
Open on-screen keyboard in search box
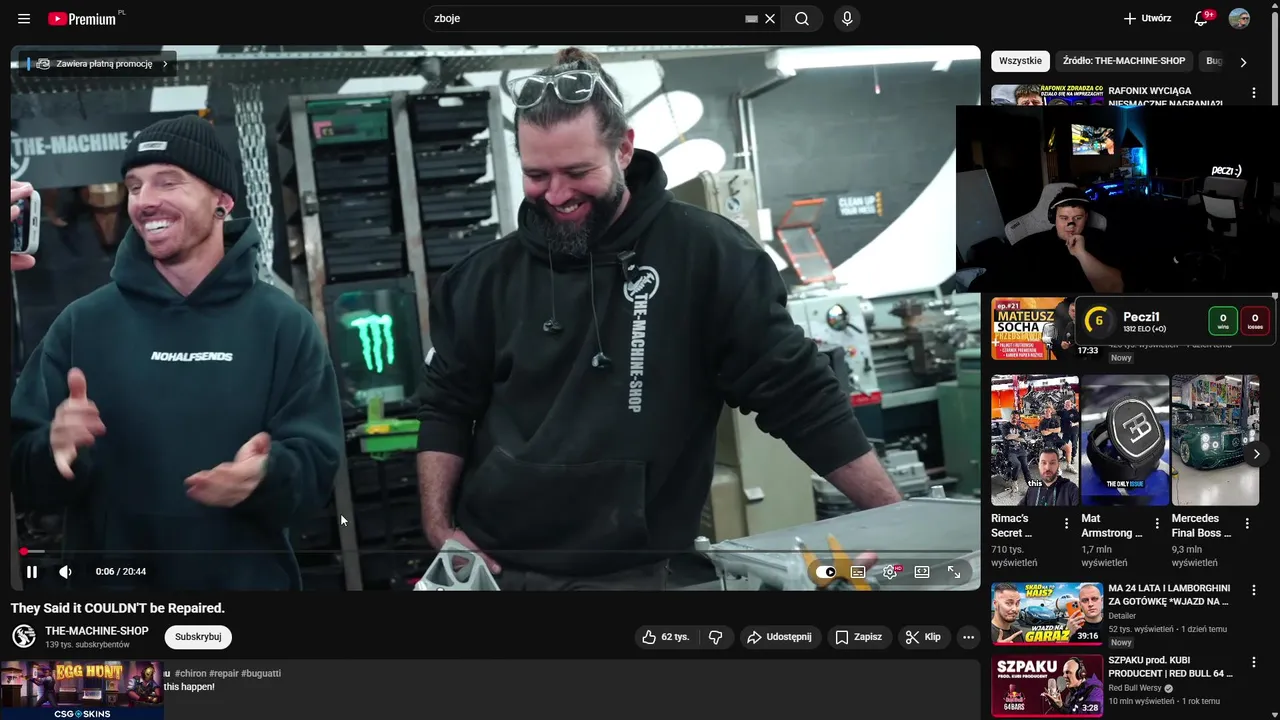(751, 19)
